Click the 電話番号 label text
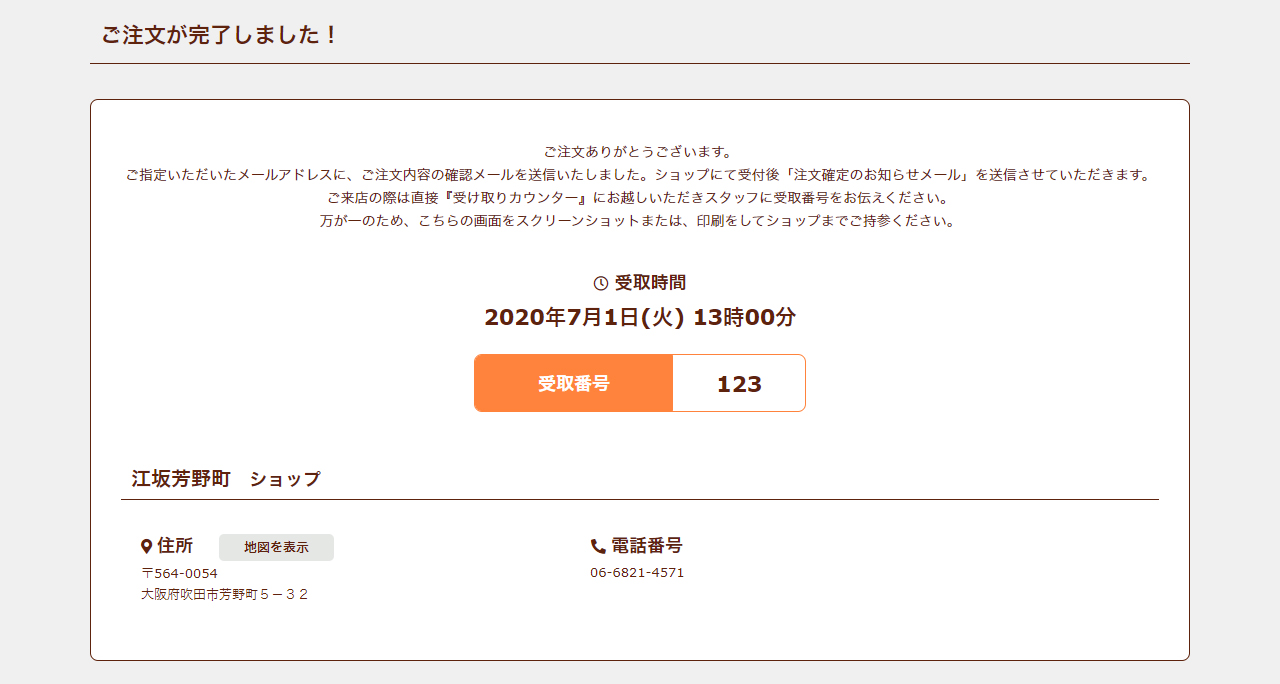 coord(646,546)
